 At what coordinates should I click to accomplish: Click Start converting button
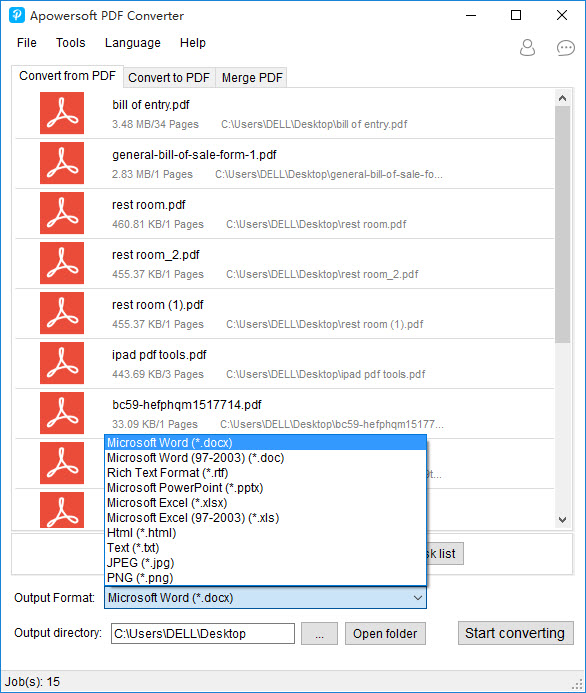[x=515, y=633]
